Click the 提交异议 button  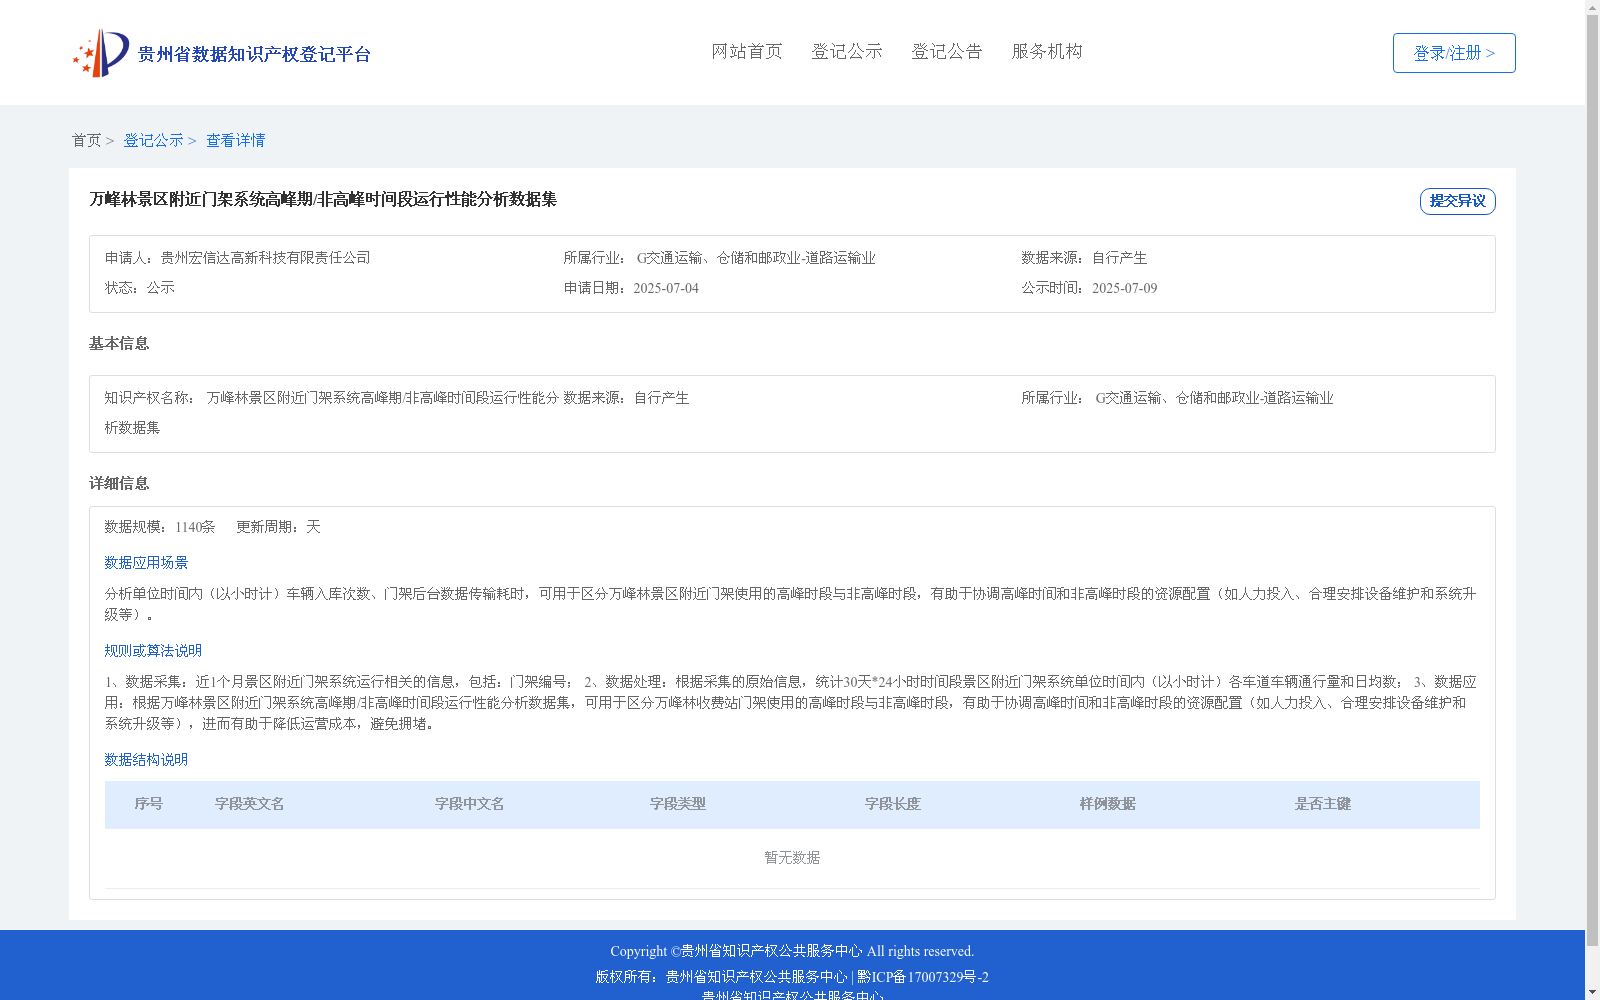(1457, 201)
